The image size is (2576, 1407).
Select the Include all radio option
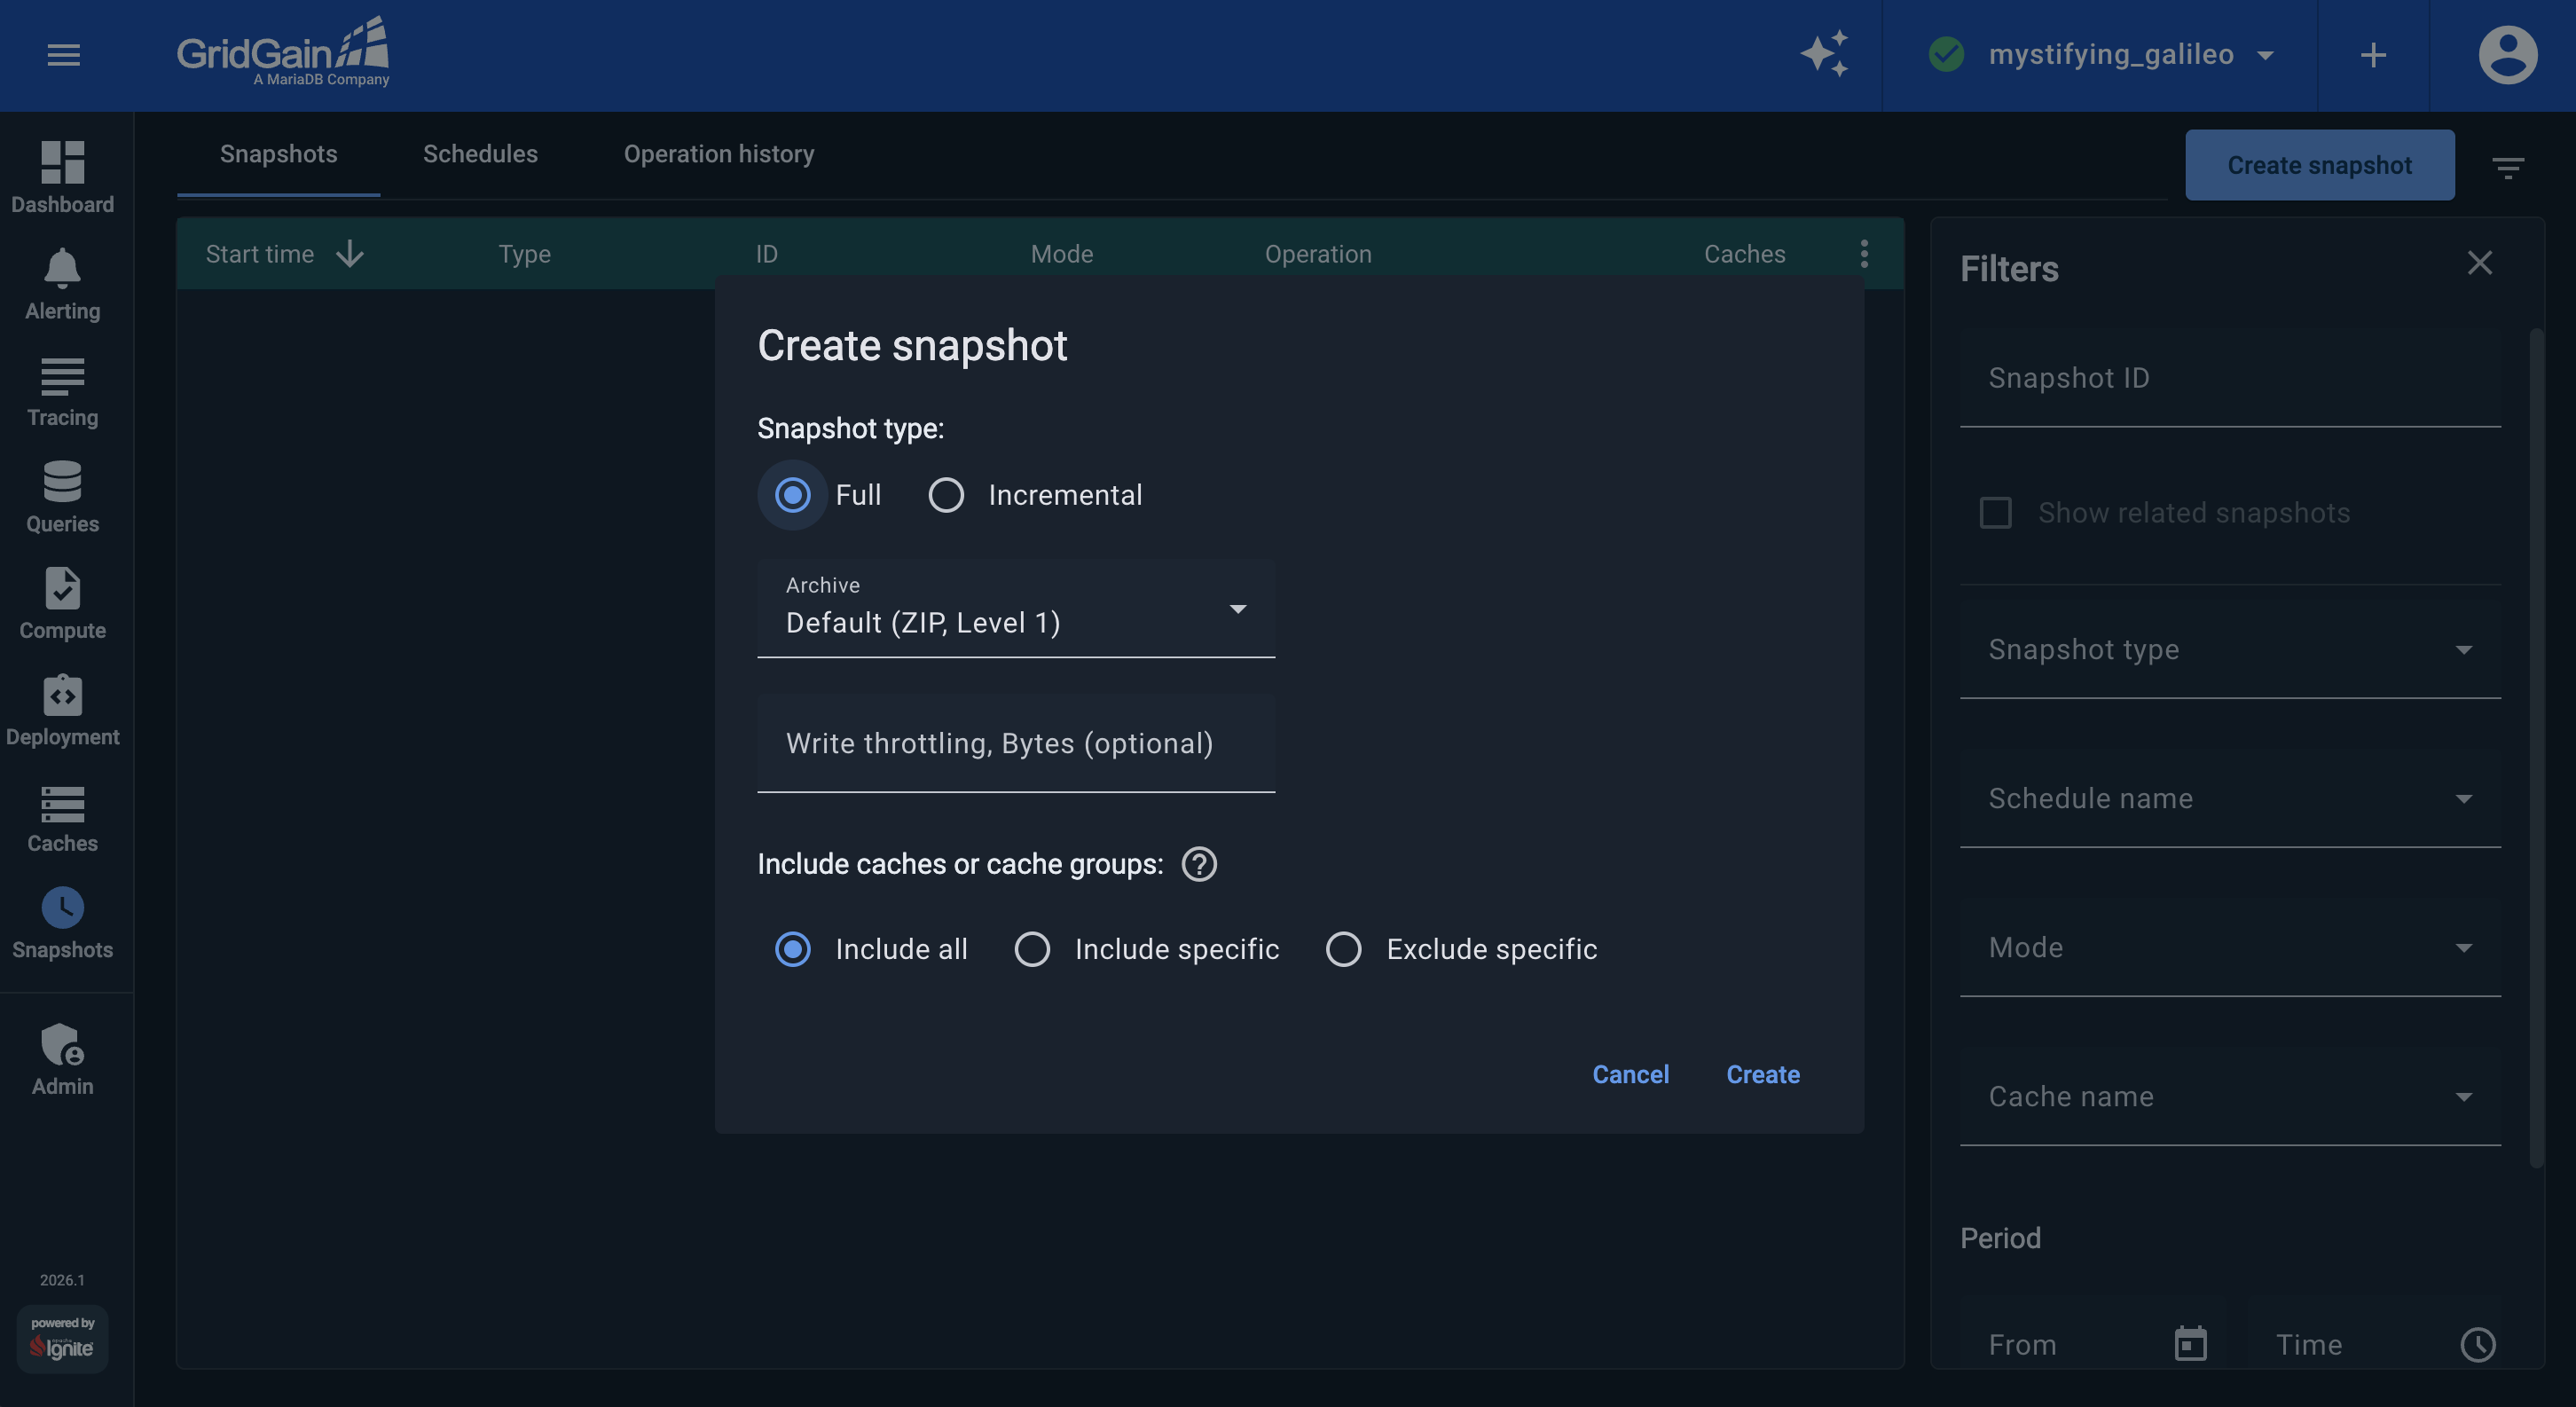(792, 949)
